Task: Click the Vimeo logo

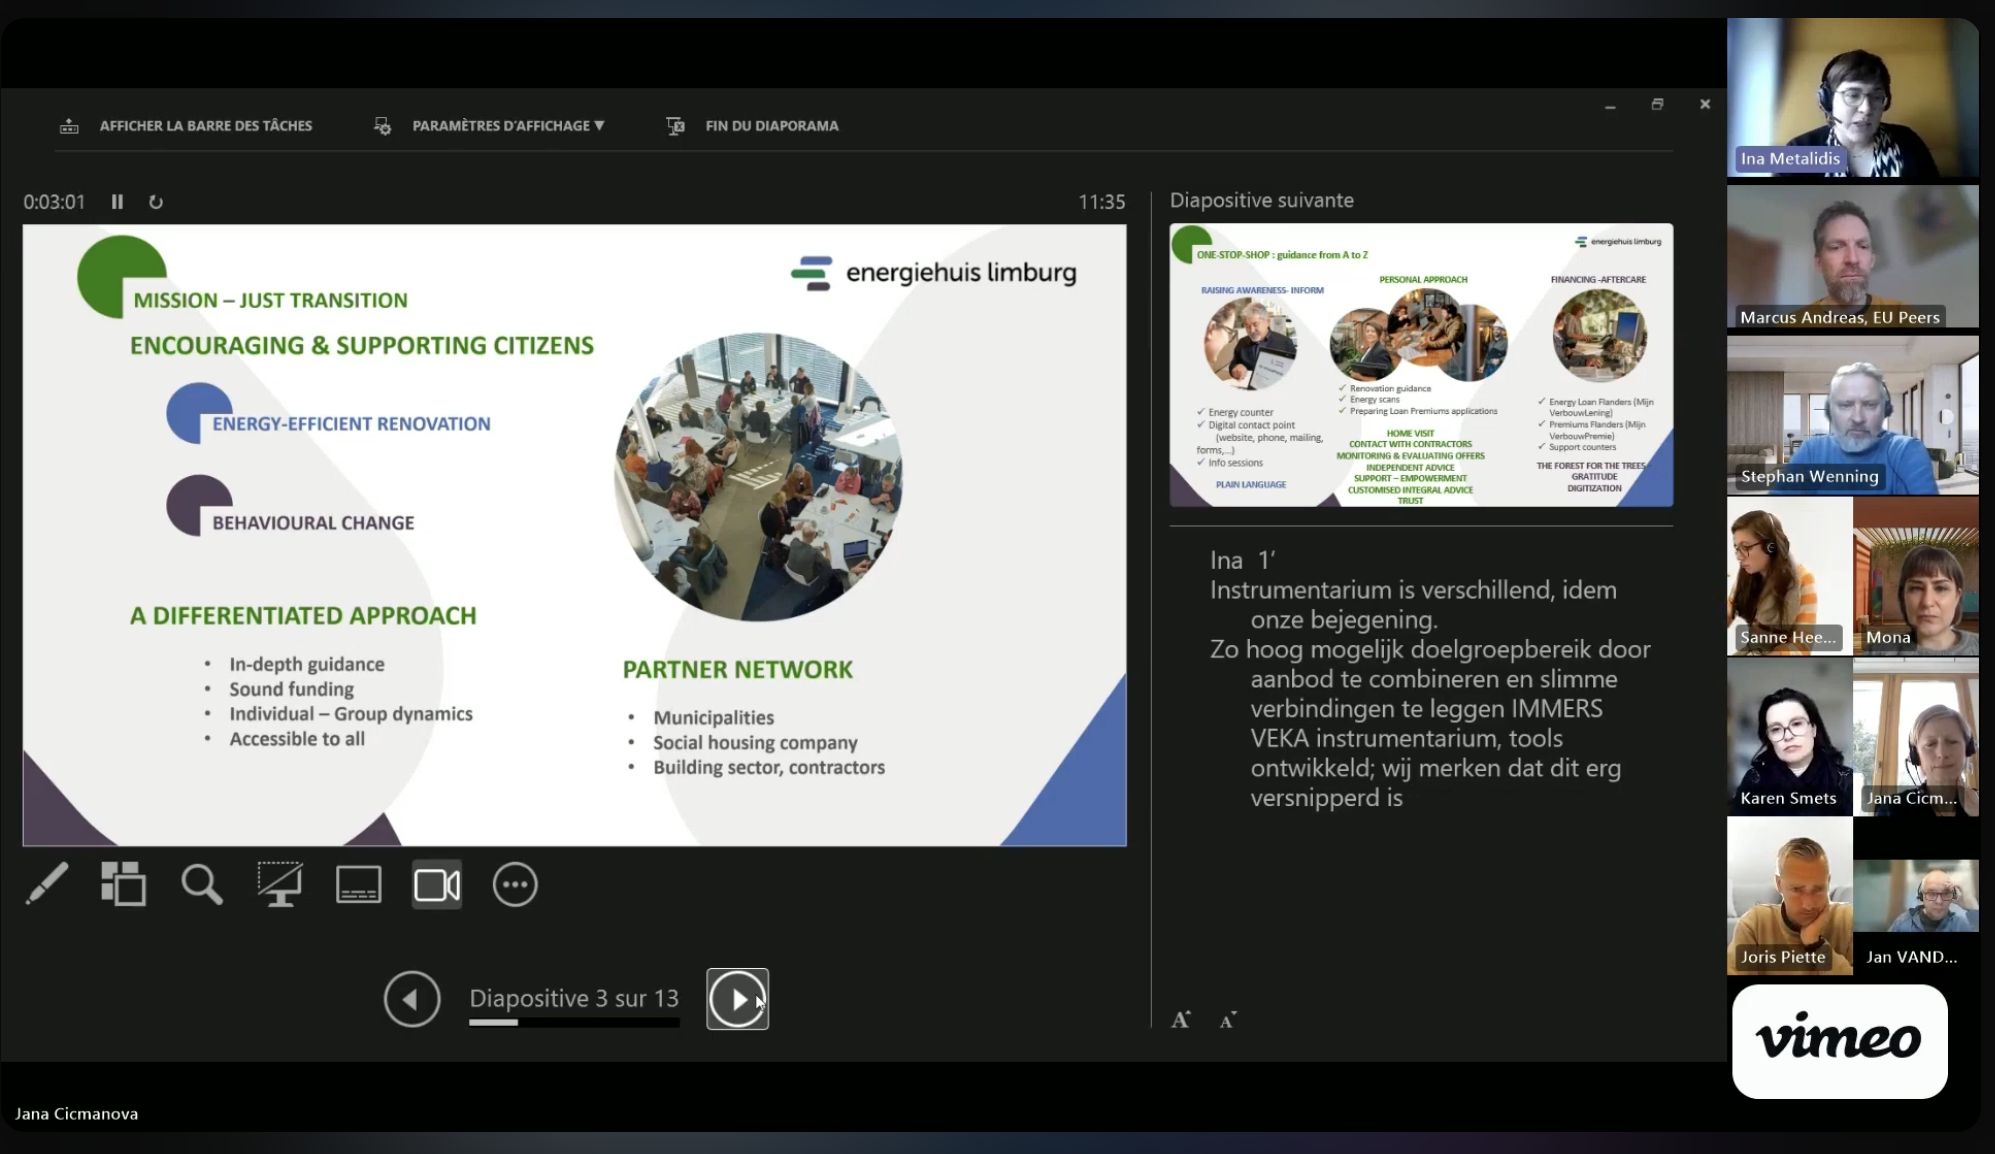Action: 1839,1041
